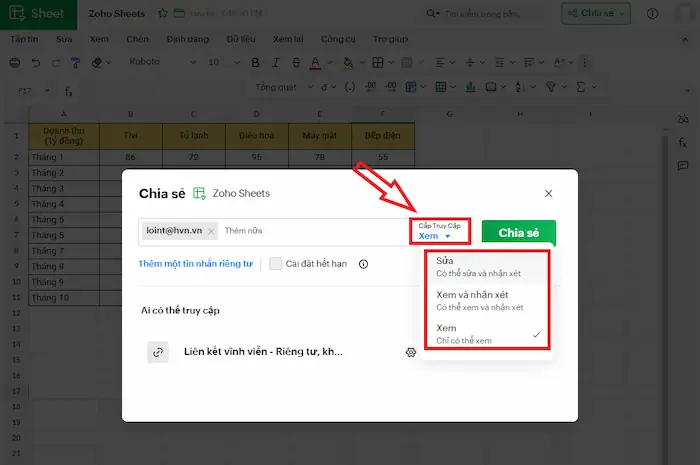Click the green Chia sẻ button in dialog
Viewport: 700px width, 465px height.
coord(518,232)
